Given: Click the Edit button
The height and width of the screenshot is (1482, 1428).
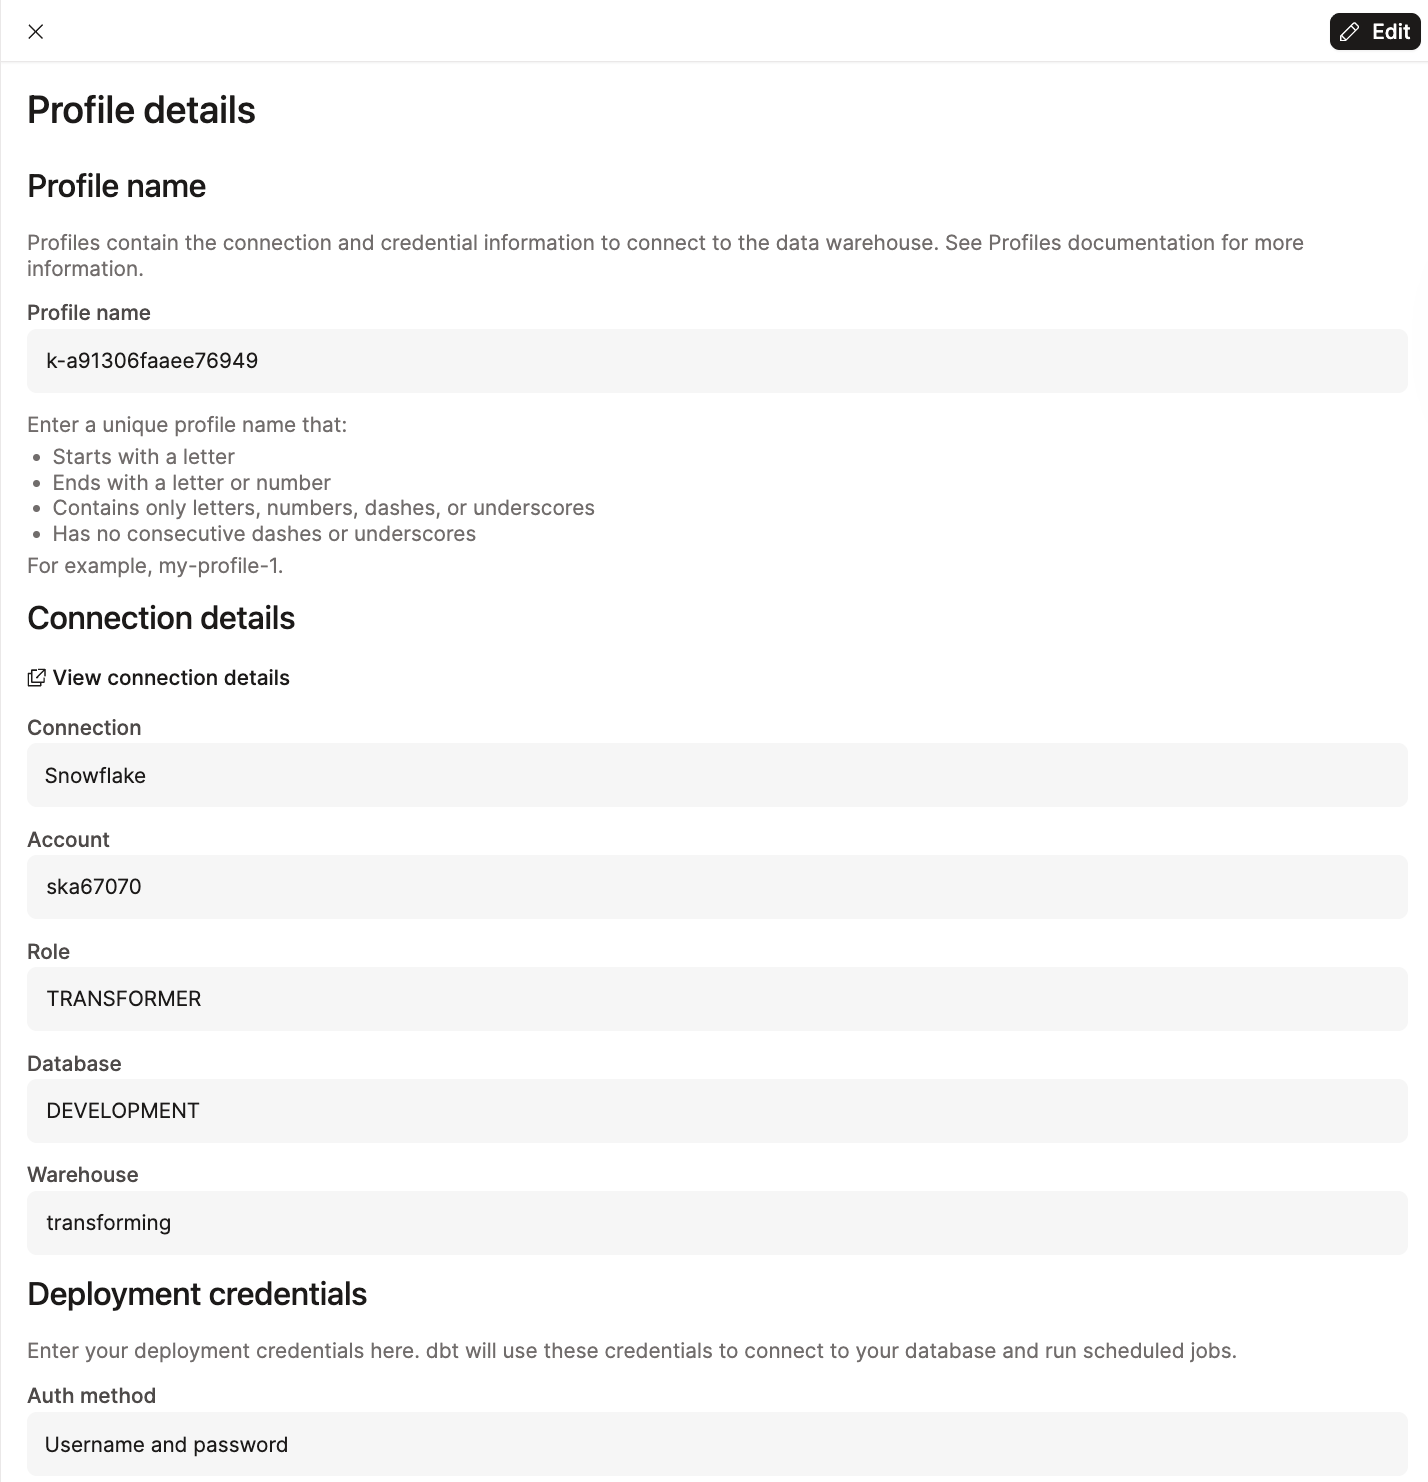Looking at the screenshot, I should [x=1374, y=31].
